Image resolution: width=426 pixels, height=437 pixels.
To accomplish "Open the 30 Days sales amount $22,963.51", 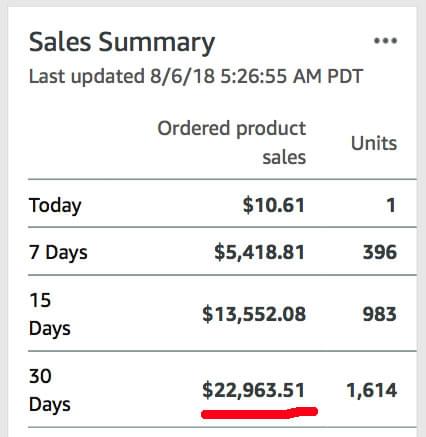I will tap(254, 390).
